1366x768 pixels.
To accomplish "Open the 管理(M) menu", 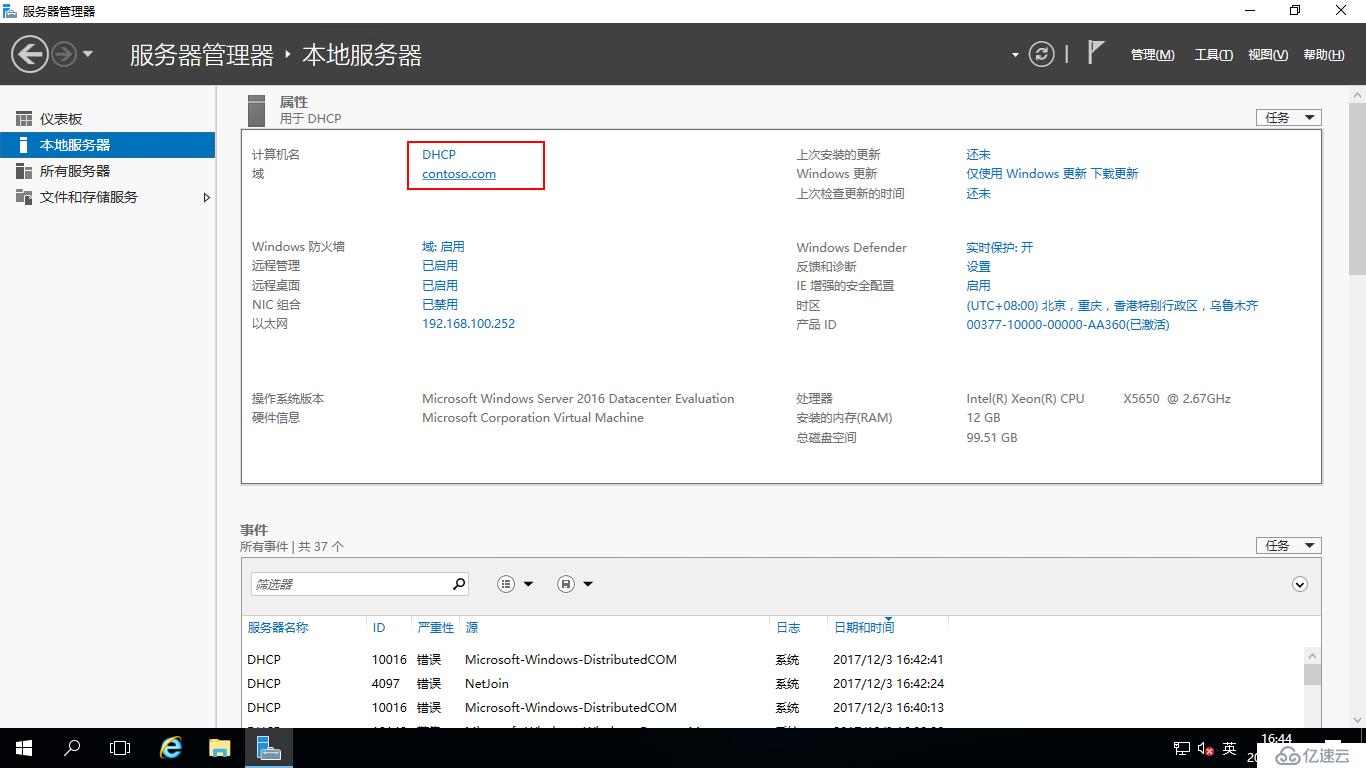I will 1153,55.
